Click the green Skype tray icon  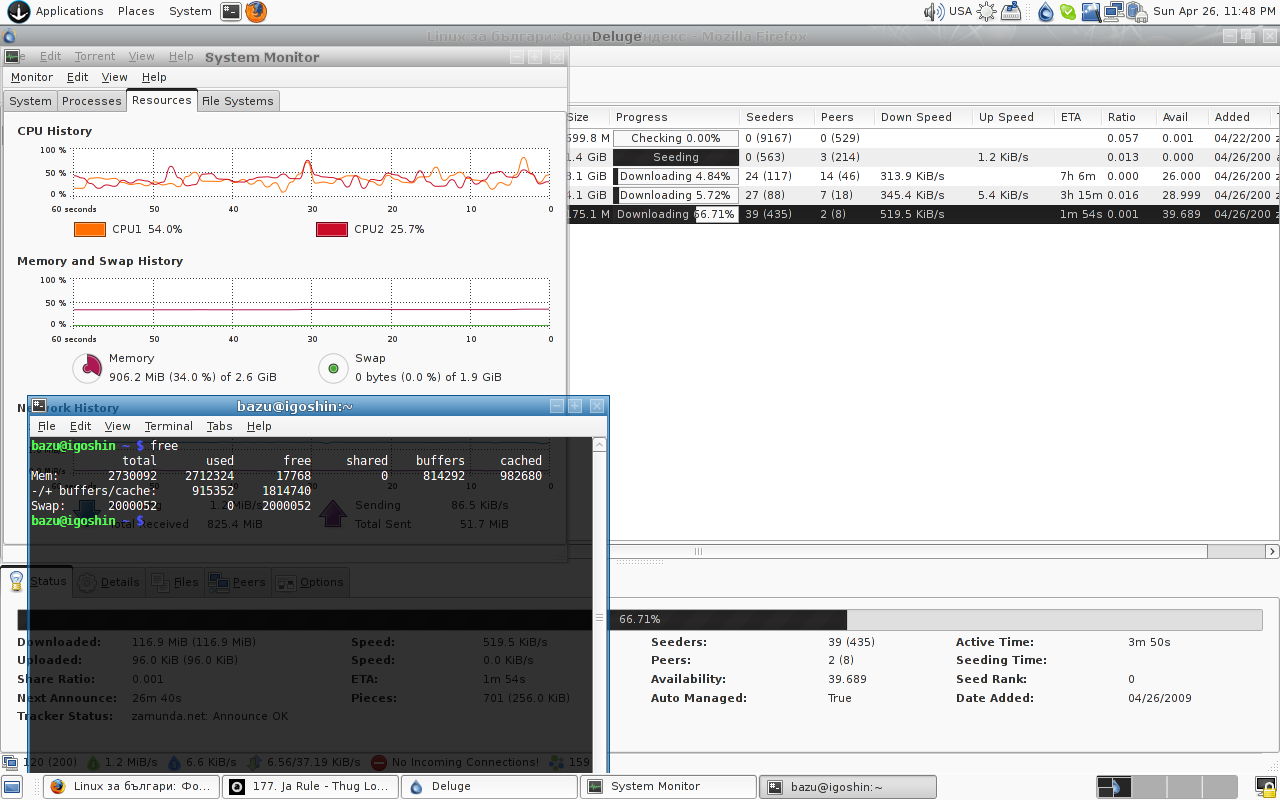point(1068,12)
